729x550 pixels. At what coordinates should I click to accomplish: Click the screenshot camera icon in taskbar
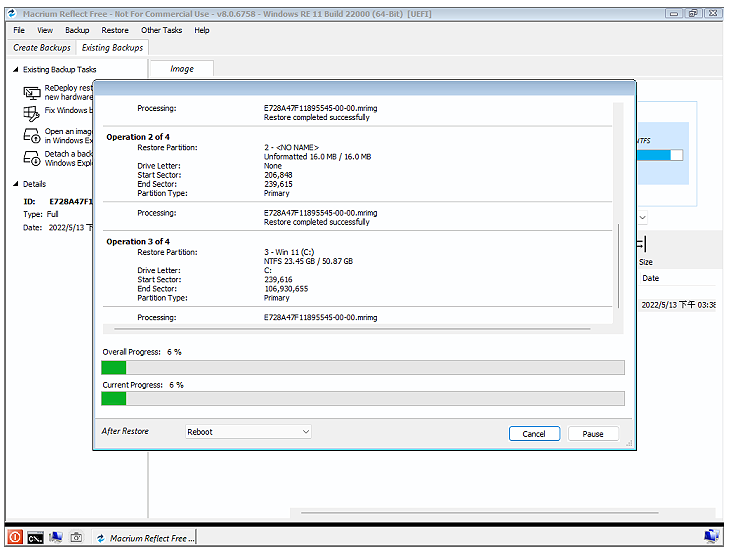pos(76,537)
